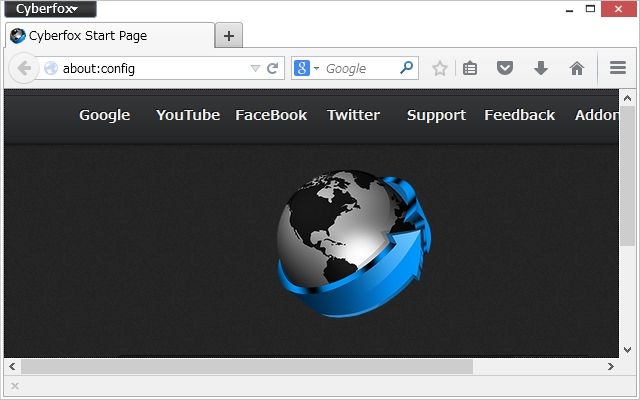This screenshot has height=400, width=640.
Task: Open the FaceBook link
Action: click(271, 115)
